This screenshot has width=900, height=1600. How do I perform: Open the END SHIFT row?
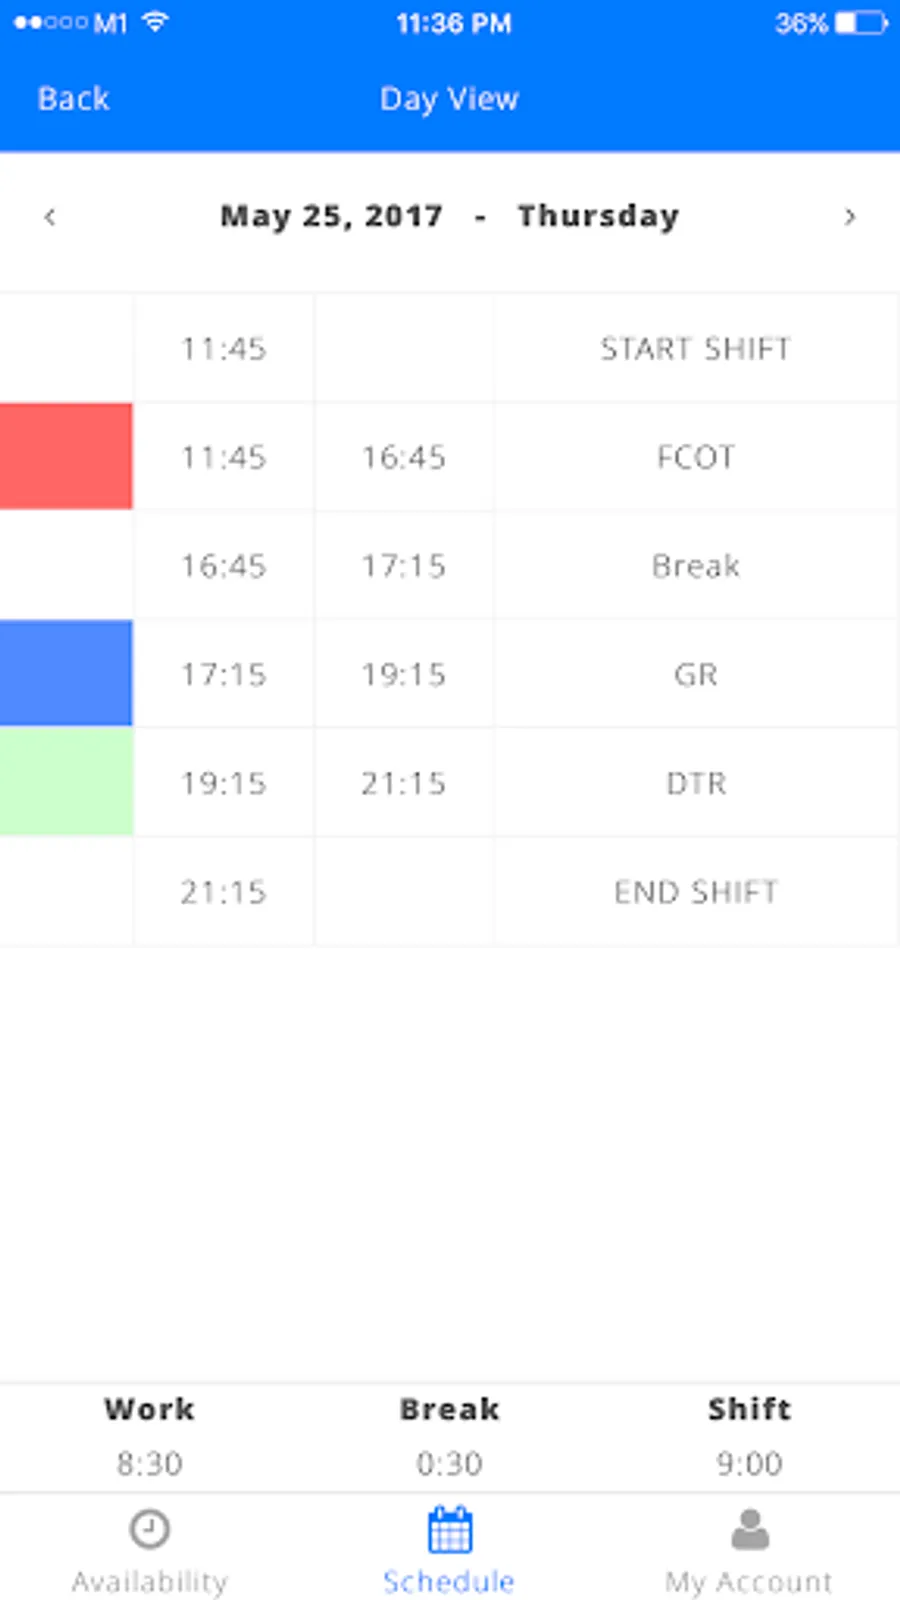click(x=695, y=891)
